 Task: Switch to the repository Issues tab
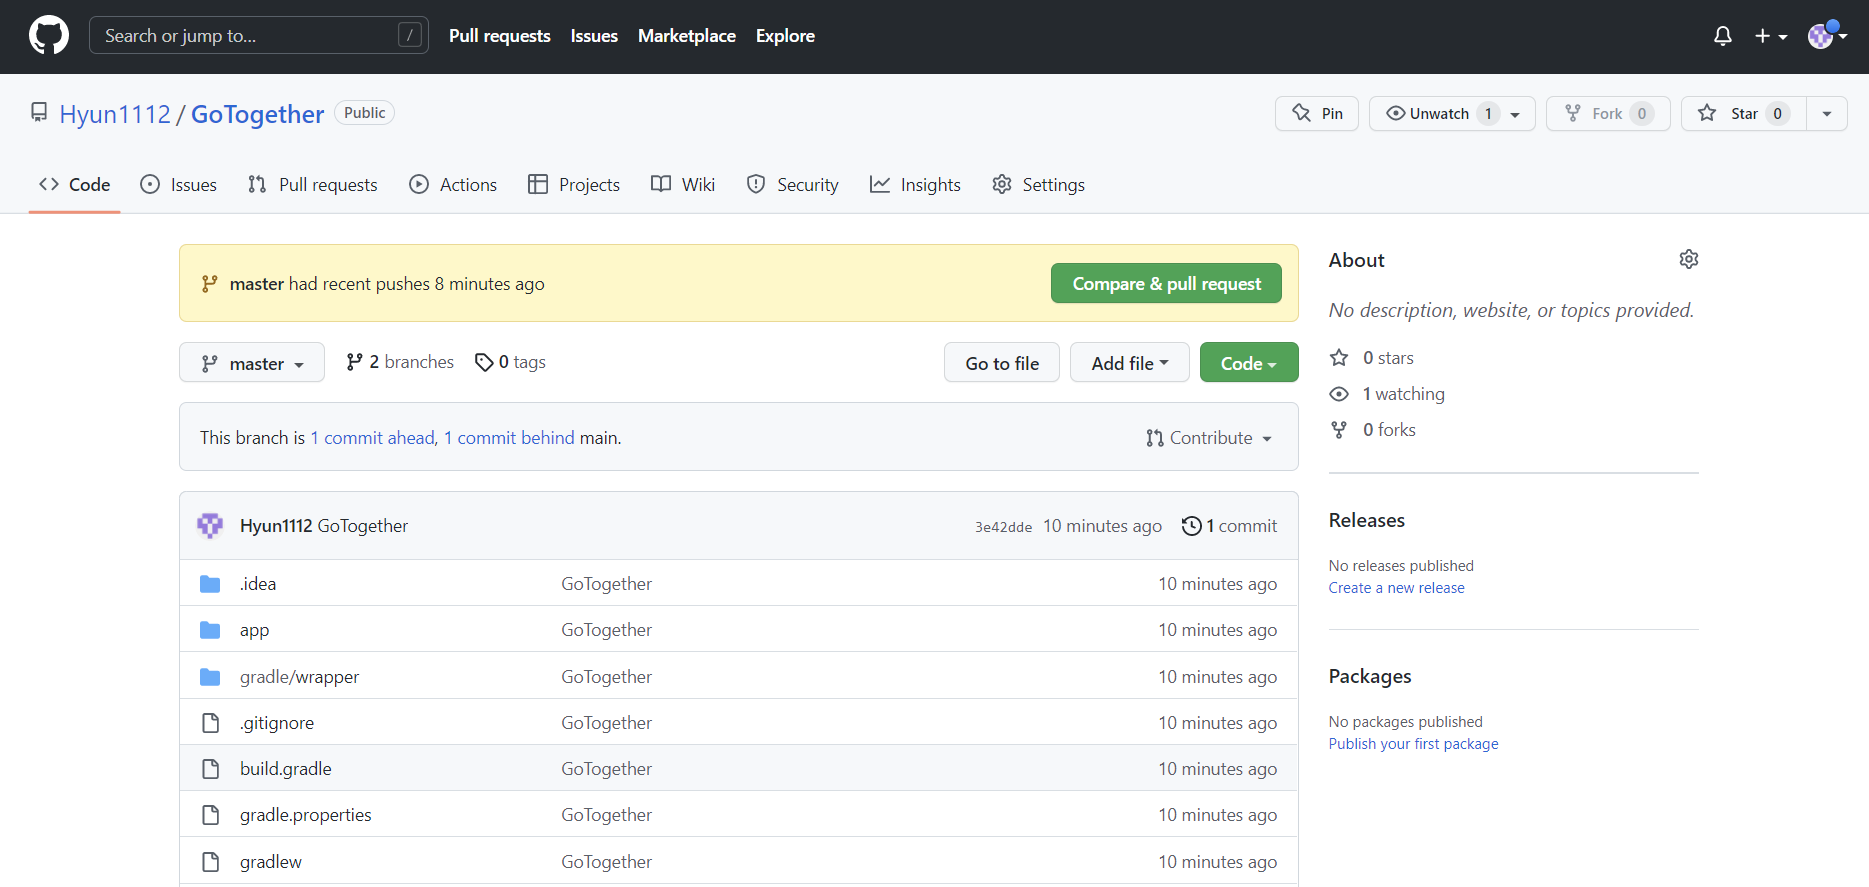pos(179,185)
